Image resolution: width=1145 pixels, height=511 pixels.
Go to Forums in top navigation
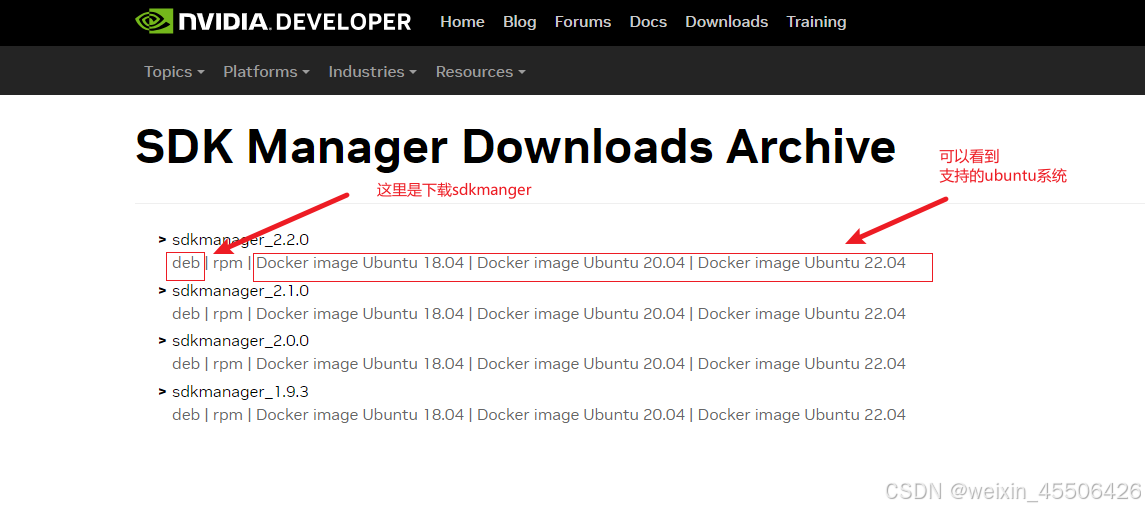(x=583, y=22)
